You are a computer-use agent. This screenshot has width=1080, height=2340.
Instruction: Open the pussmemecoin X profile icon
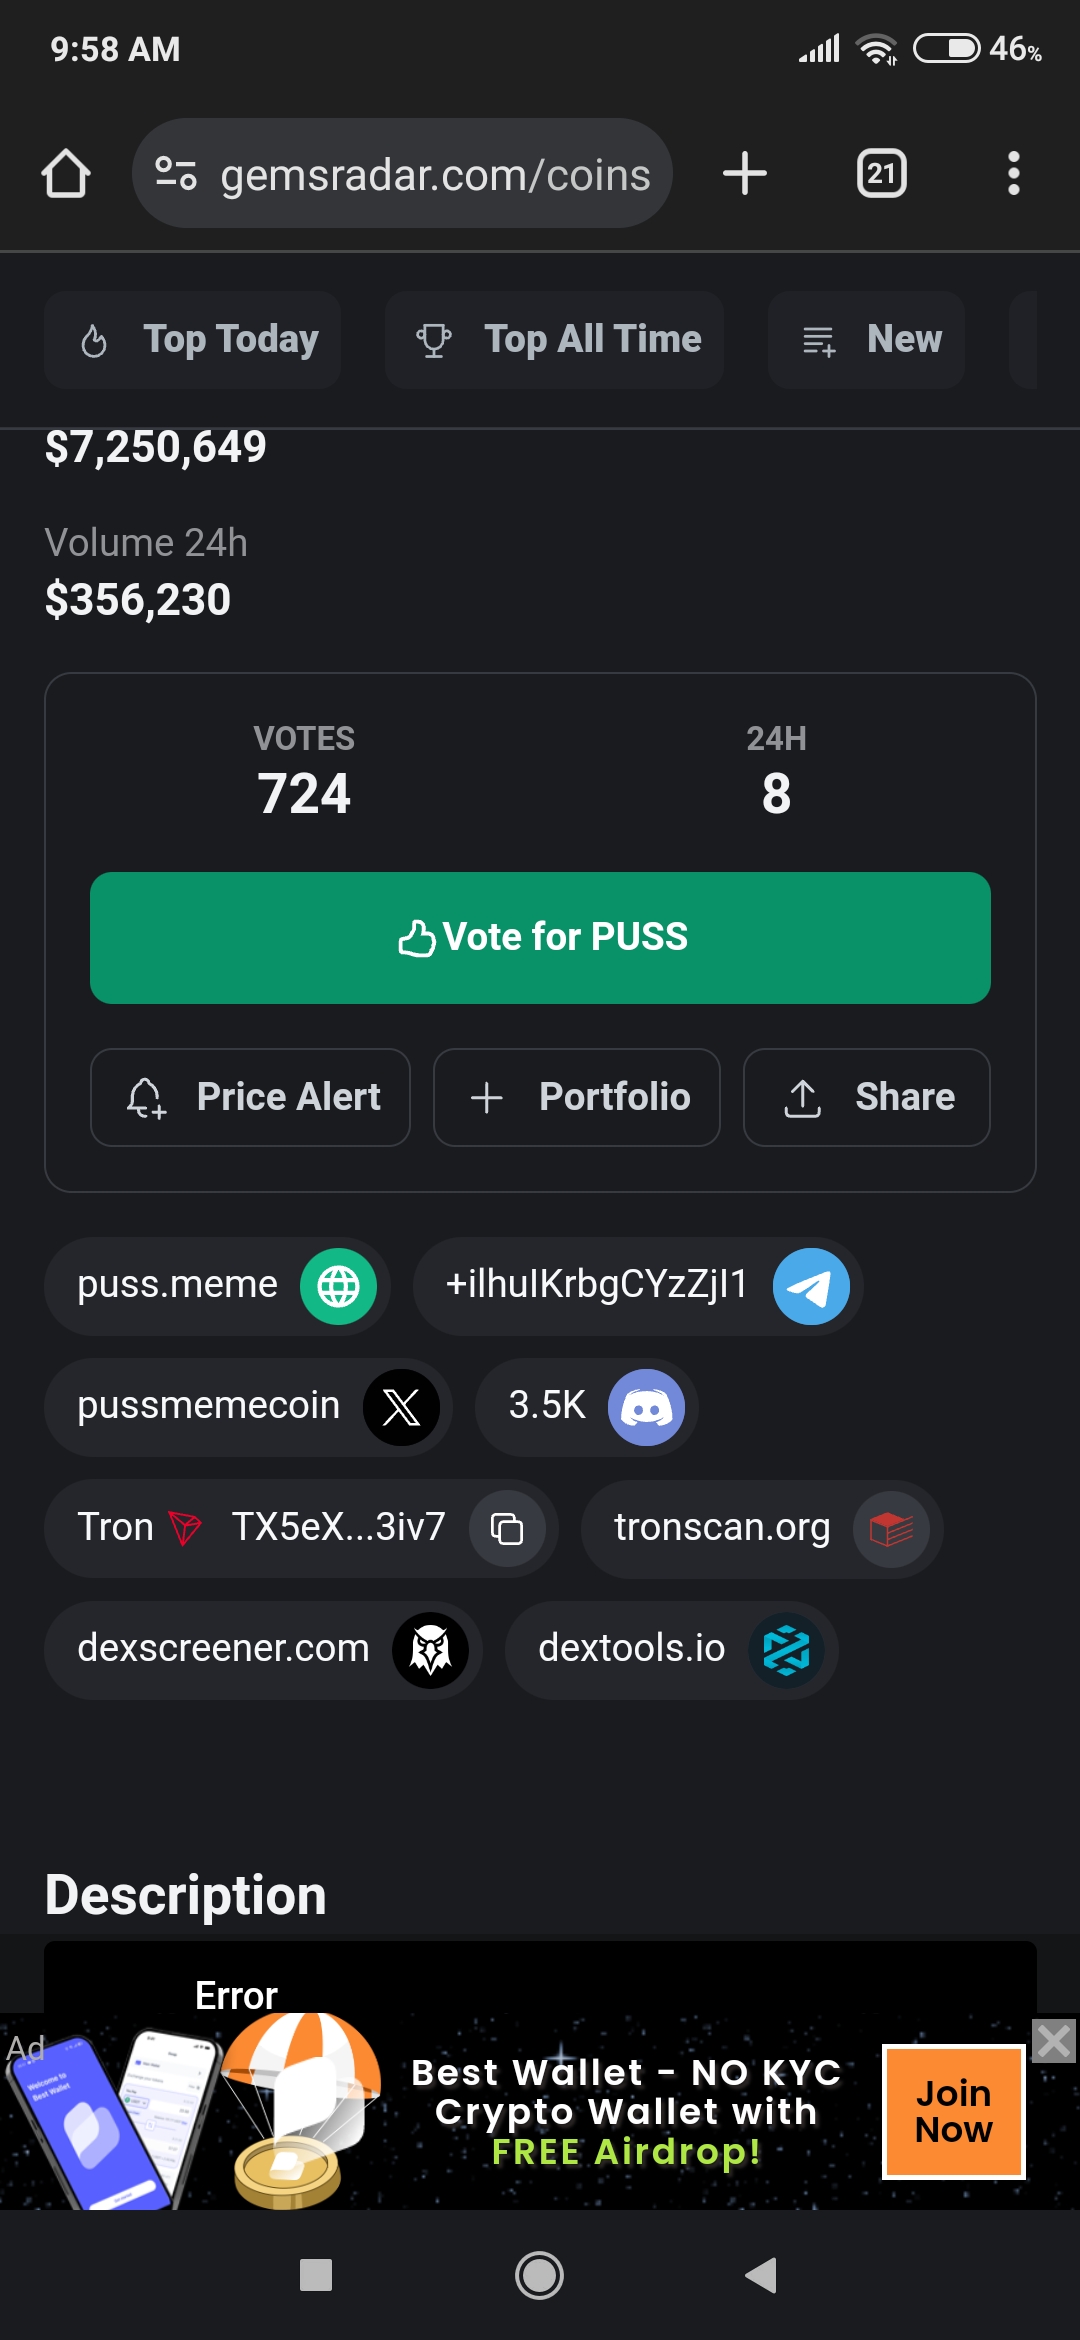point(401,1407)
